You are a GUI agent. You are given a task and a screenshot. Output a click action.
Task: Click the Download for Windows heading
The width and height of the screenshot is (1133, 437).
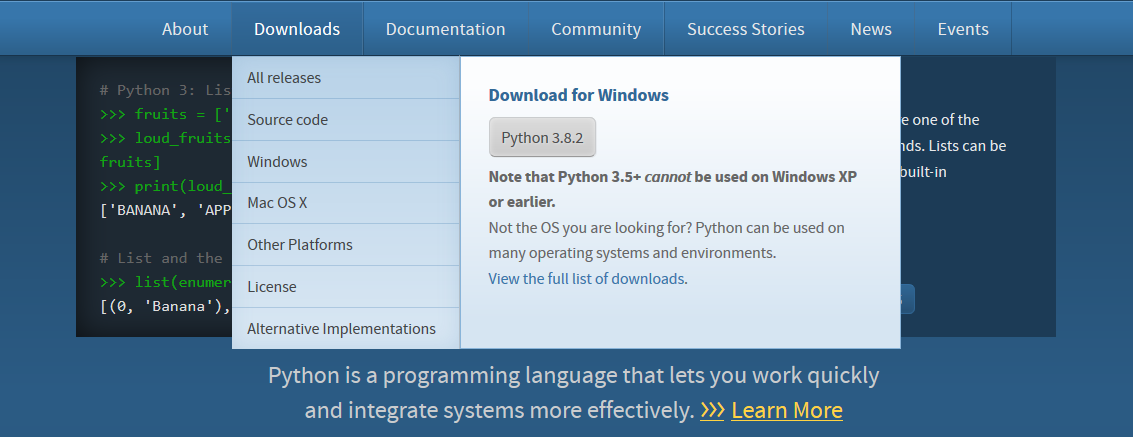point(579,95)
